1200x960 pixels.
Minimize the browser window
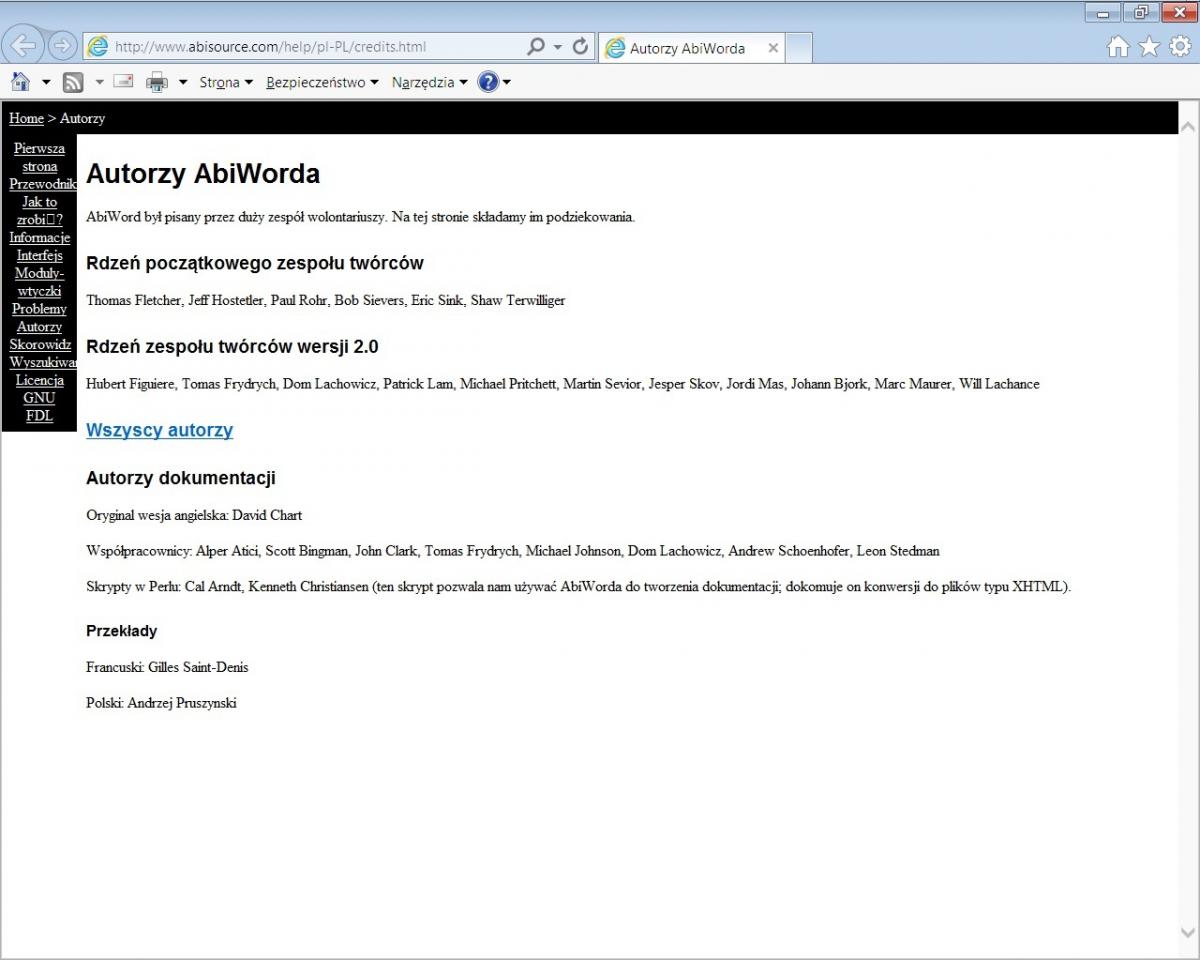click(x=1103, y=12)
